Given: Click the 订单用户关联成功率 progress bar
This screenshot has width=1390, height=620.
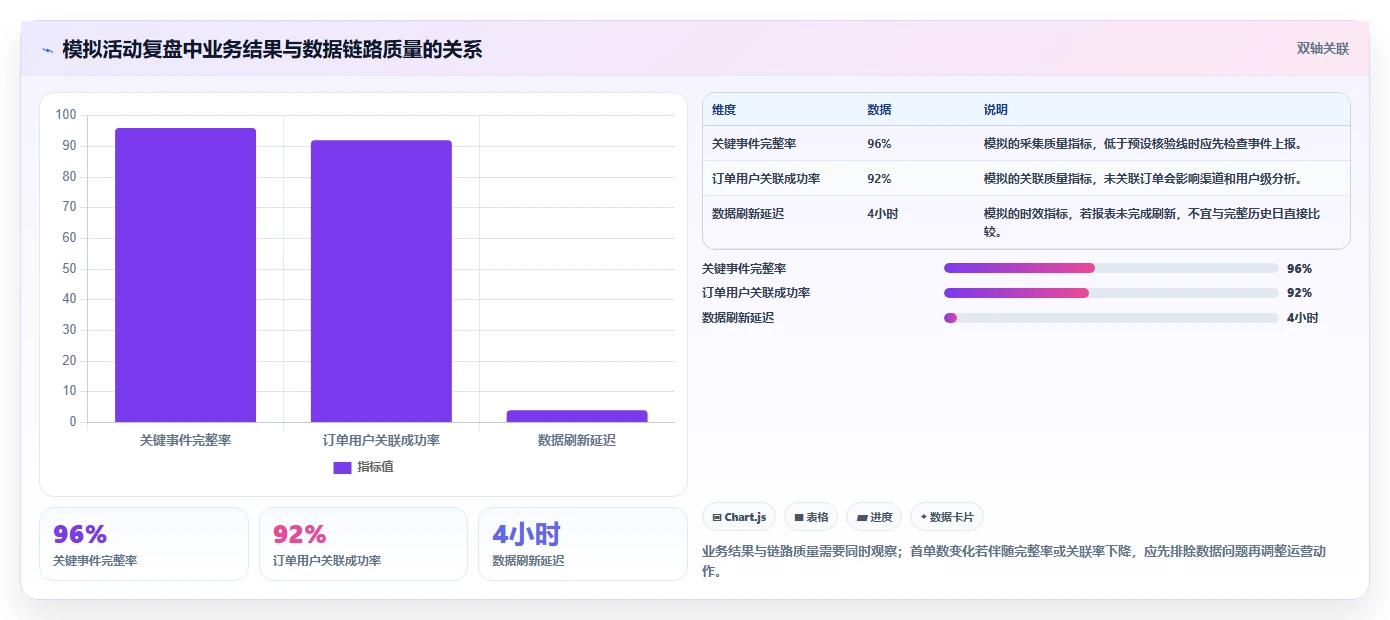Looking at the screenshot, I should click(1111, 293).
